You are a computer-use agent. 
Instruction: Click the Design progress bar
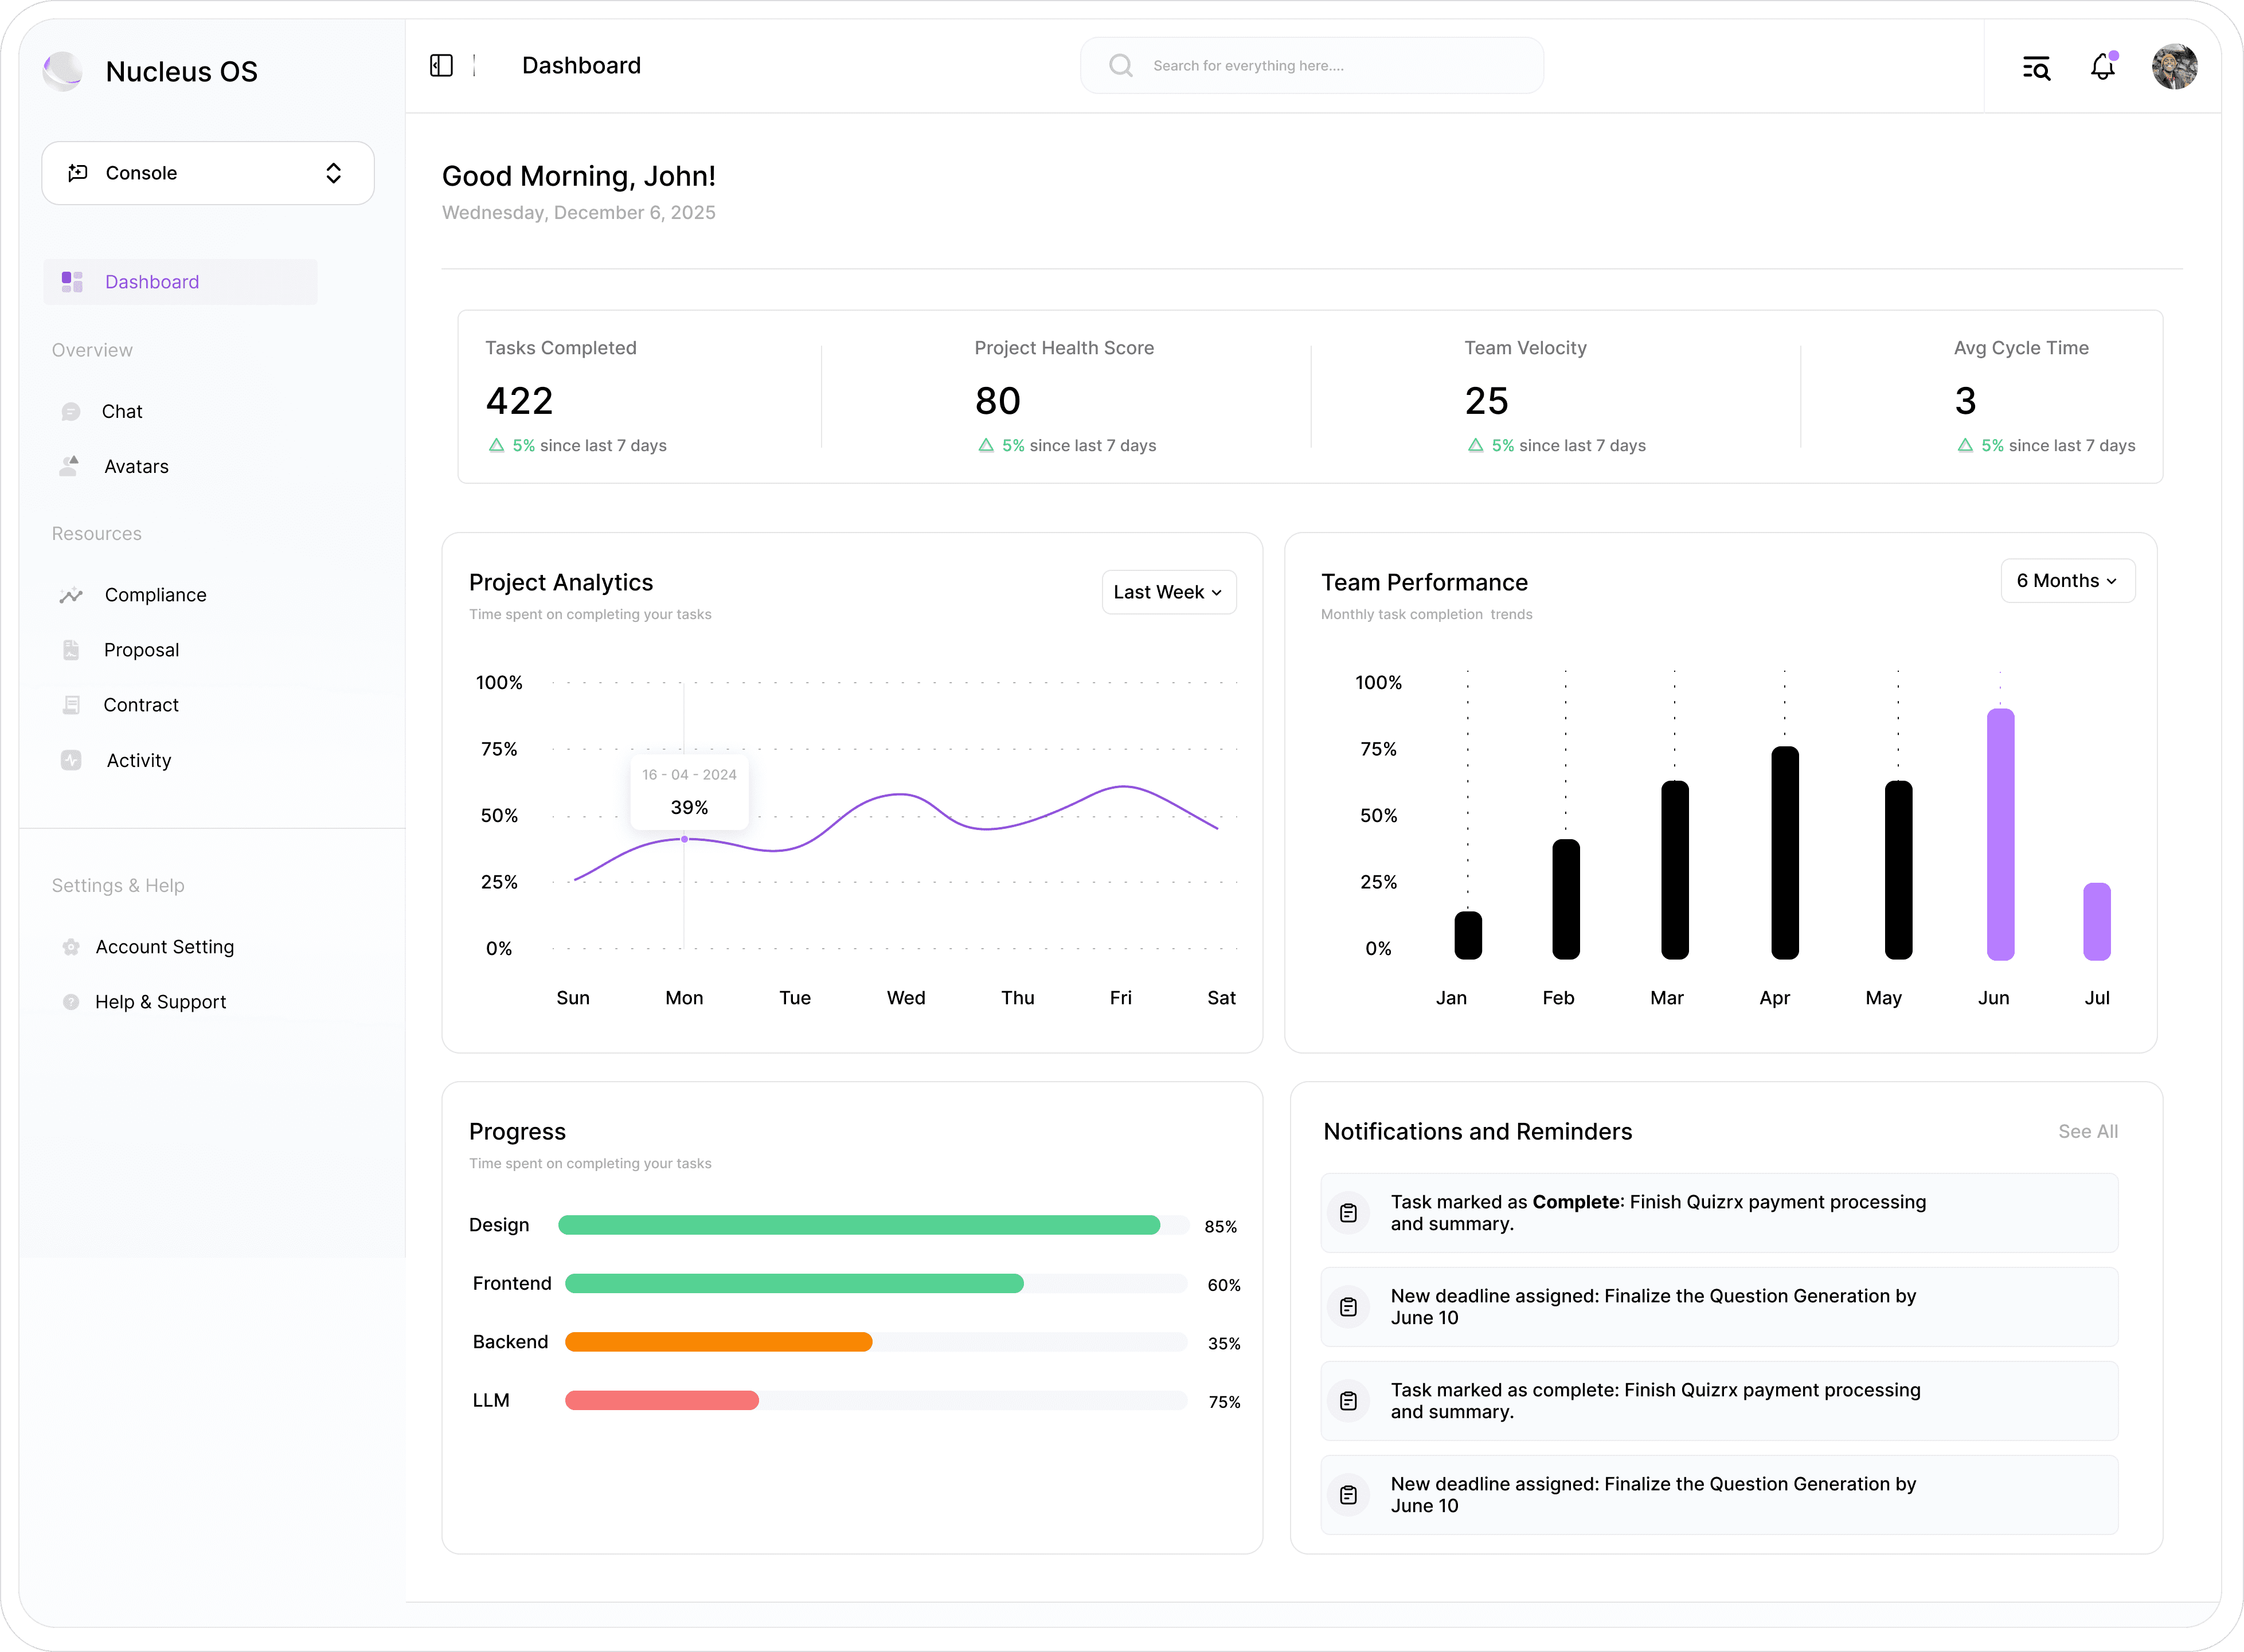point(859,1225)
